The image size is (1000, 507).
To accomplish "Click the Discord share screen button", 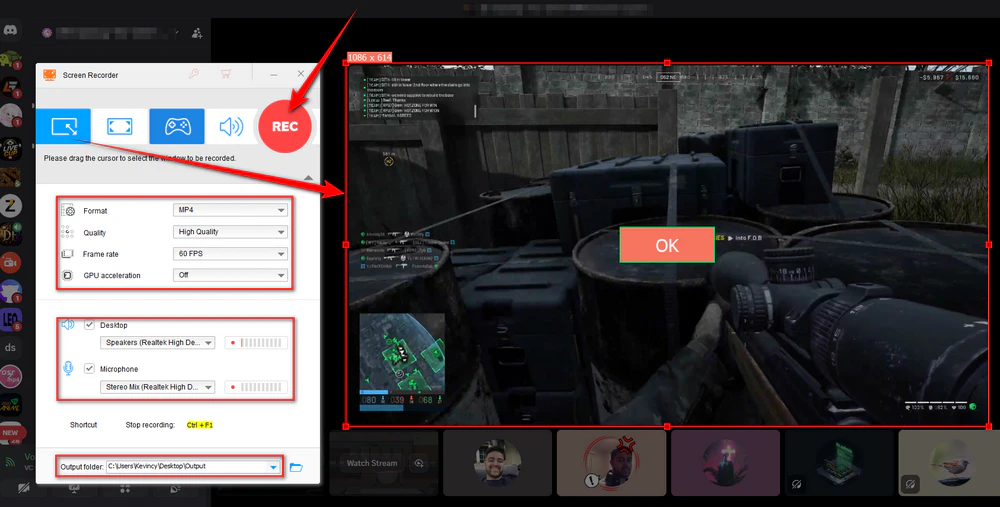I will (x=75, y=489).
